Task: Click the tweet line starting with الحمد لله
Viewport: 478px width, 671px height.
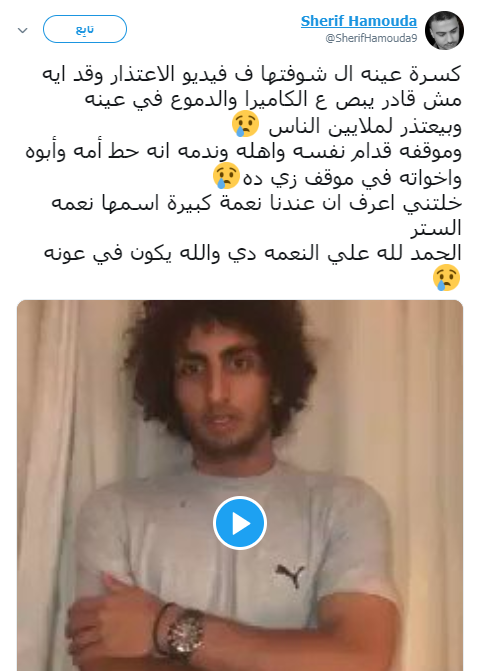Action: (x=252, y=254)
